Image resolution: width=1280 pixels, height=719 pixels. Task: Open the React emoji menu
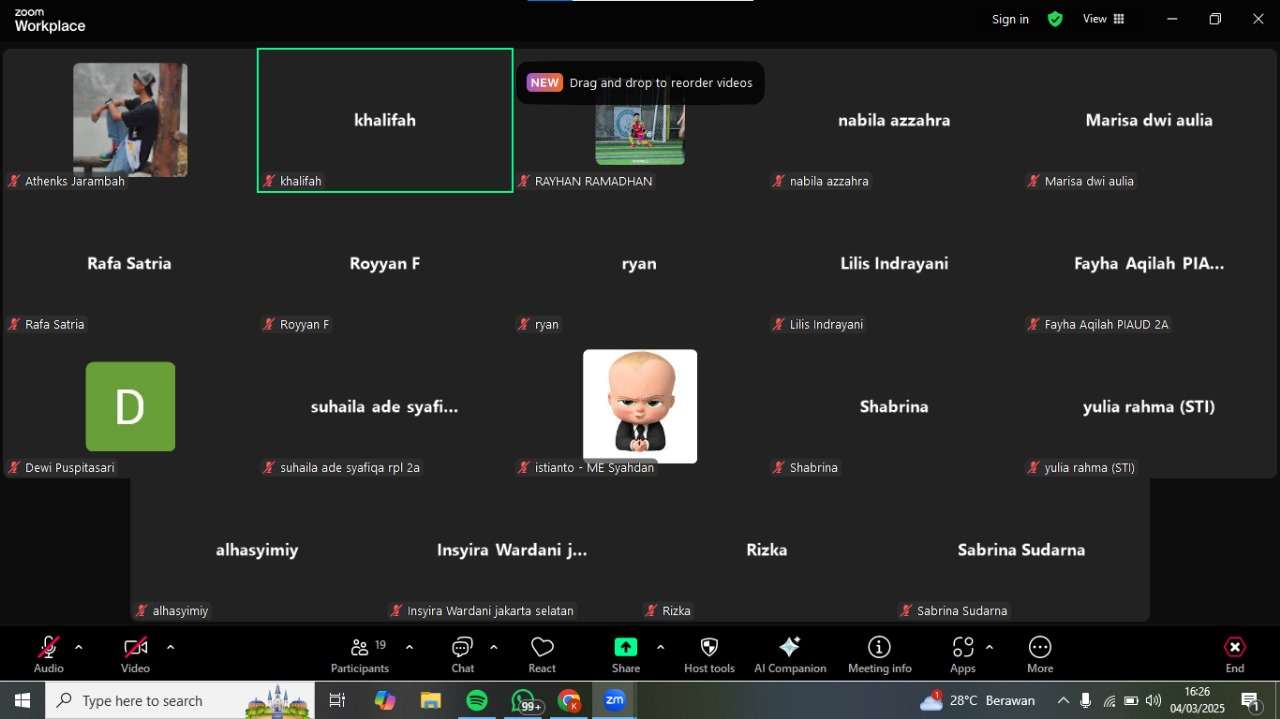[x=542, y=654]
